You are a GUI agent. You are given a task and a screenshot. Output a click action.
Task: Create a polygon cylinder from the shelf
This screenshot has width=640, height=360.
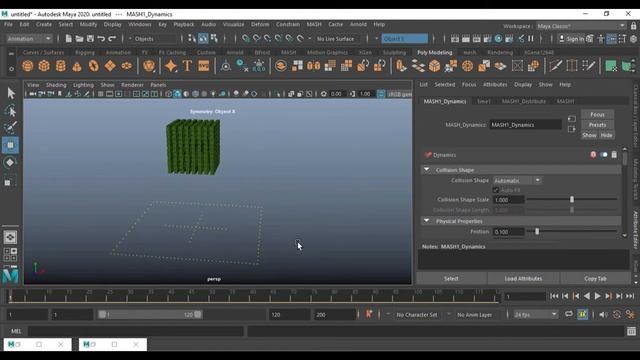point(60,66)
